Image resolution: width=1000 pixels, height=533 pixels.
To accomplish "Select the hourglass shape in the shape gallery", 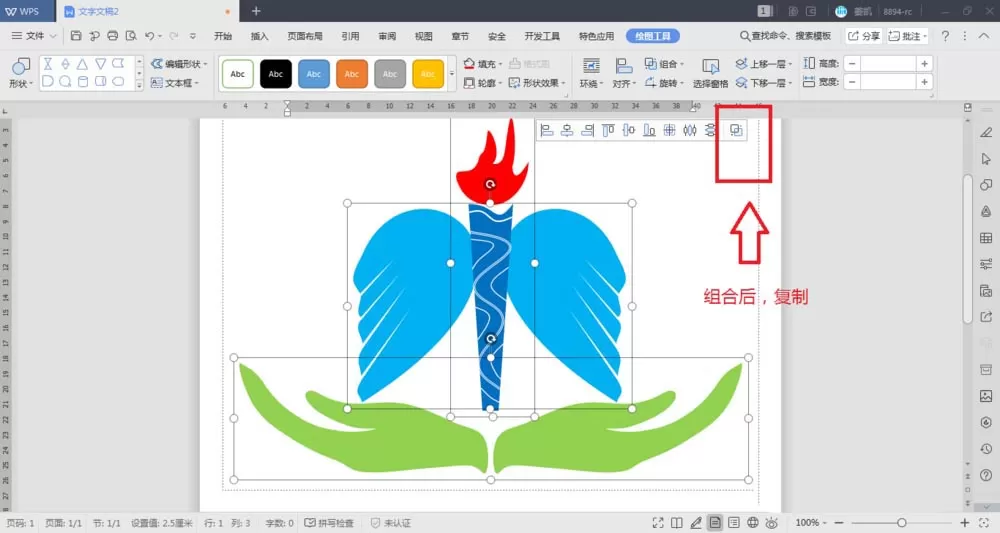I will point(48,64).
